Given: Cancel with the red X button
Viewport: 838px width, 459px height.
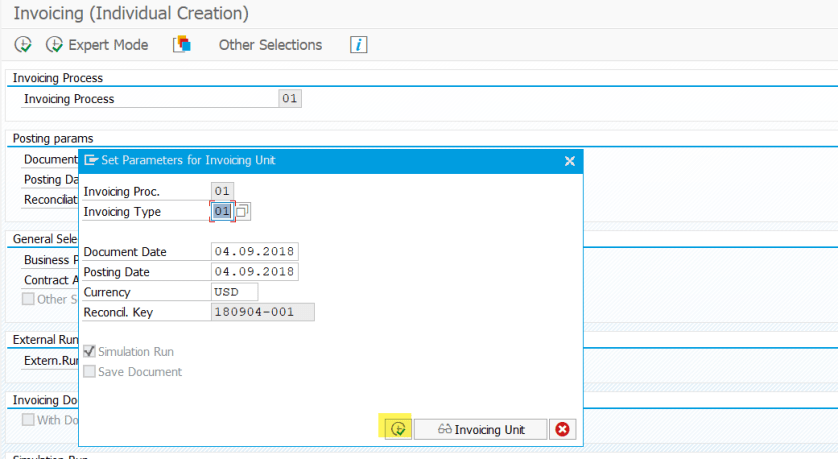Looking at the screenshot, I should point(562,429).
